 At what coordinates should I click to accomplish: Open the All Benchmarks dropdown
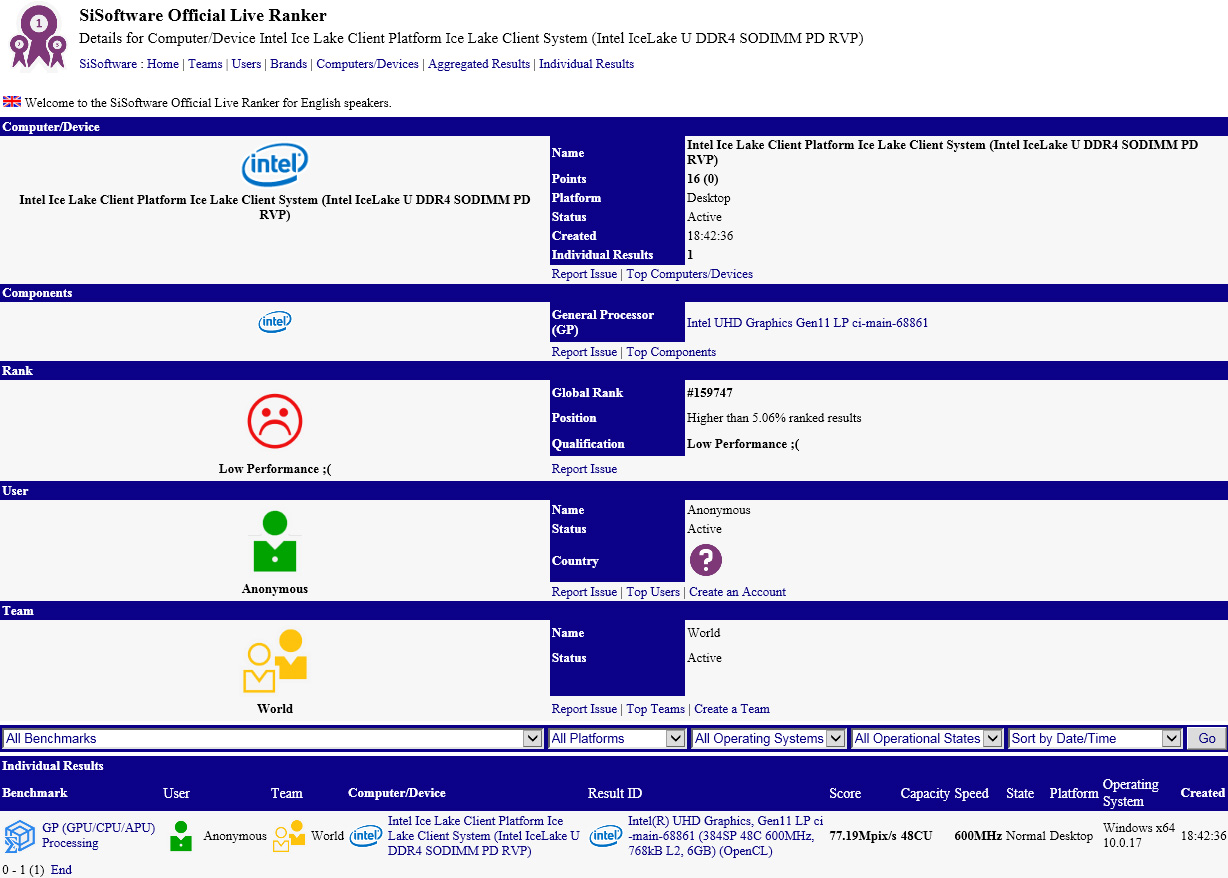click(273, 739)
